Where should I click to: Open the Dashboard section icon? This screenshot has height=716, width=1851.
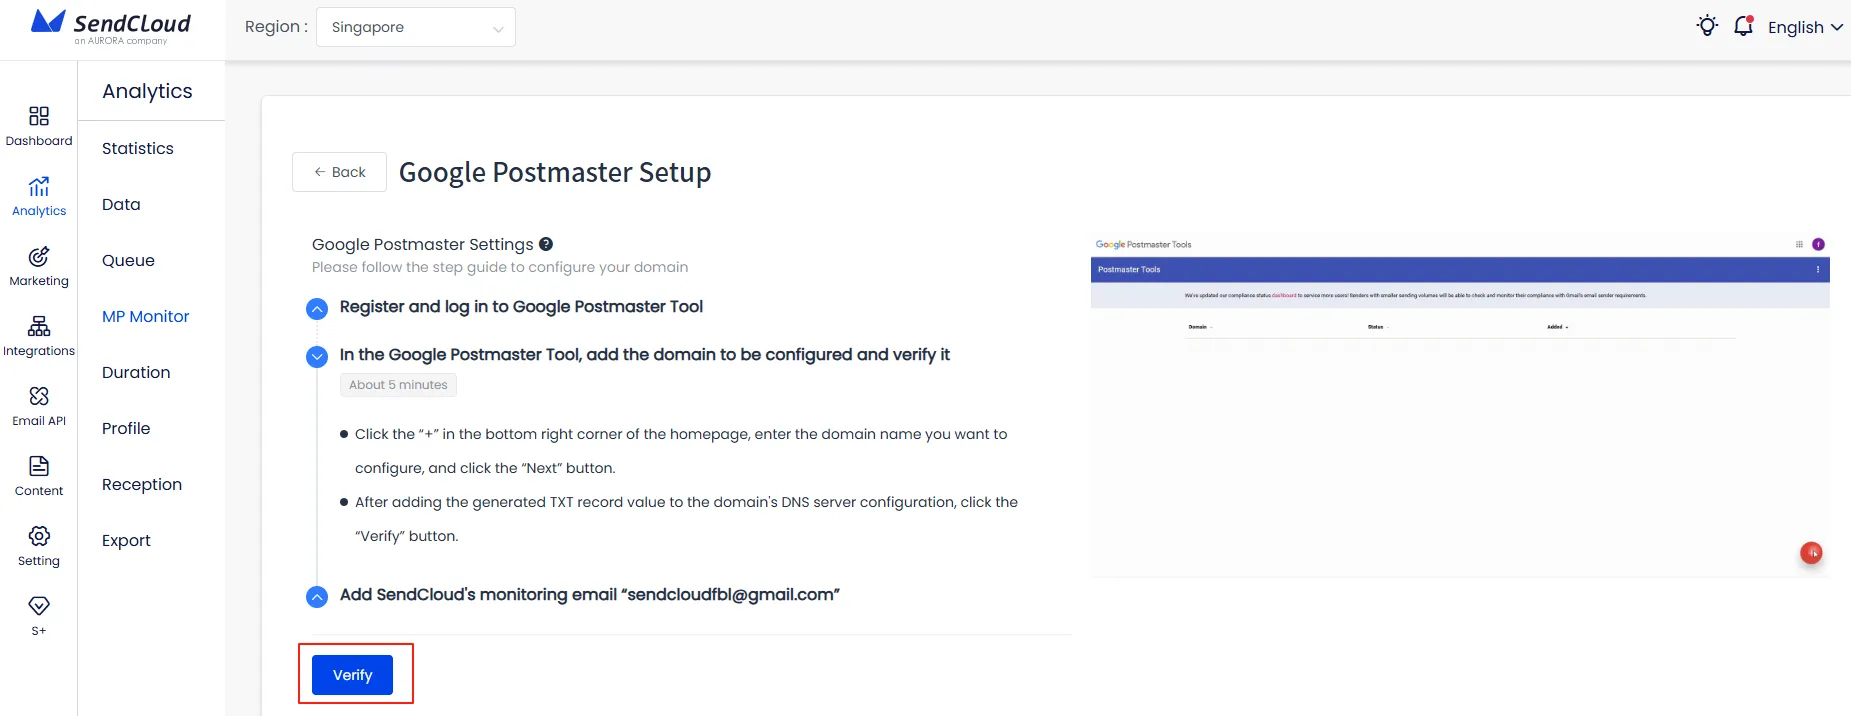point(39,116)
